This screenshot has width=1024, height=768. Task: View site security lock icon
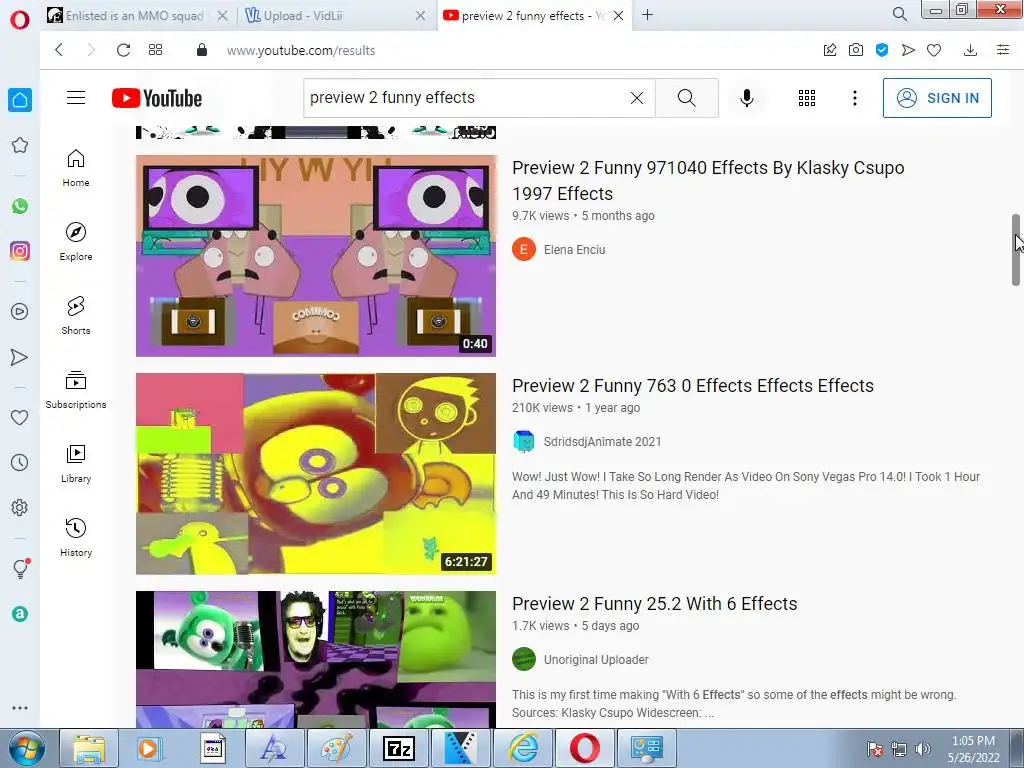click(202, 50)
